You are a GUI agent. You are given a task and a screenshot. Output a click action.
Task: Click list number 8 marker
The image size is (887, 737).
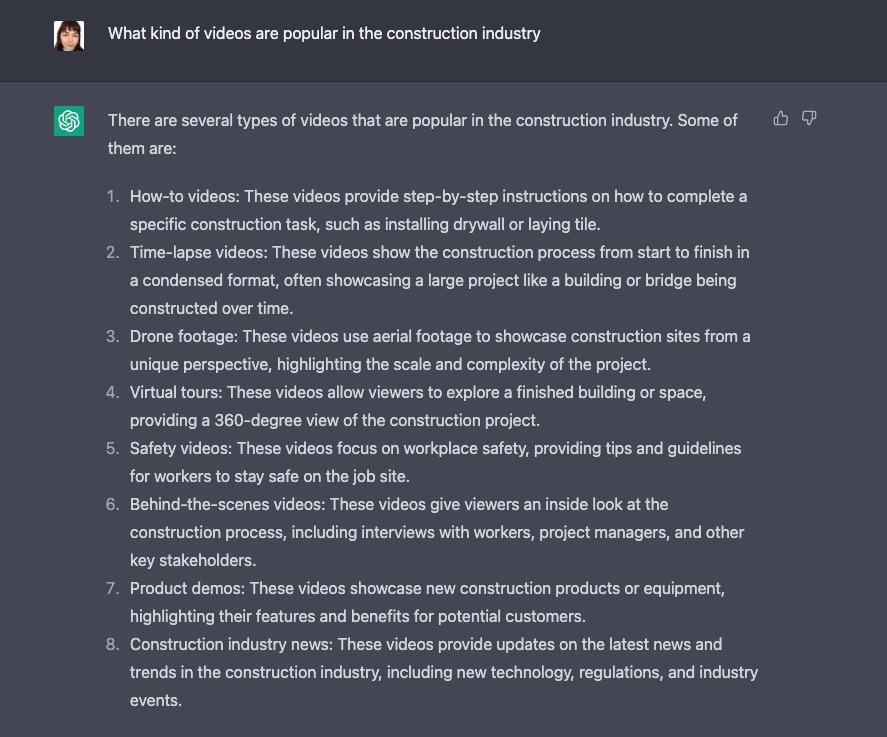113,644
